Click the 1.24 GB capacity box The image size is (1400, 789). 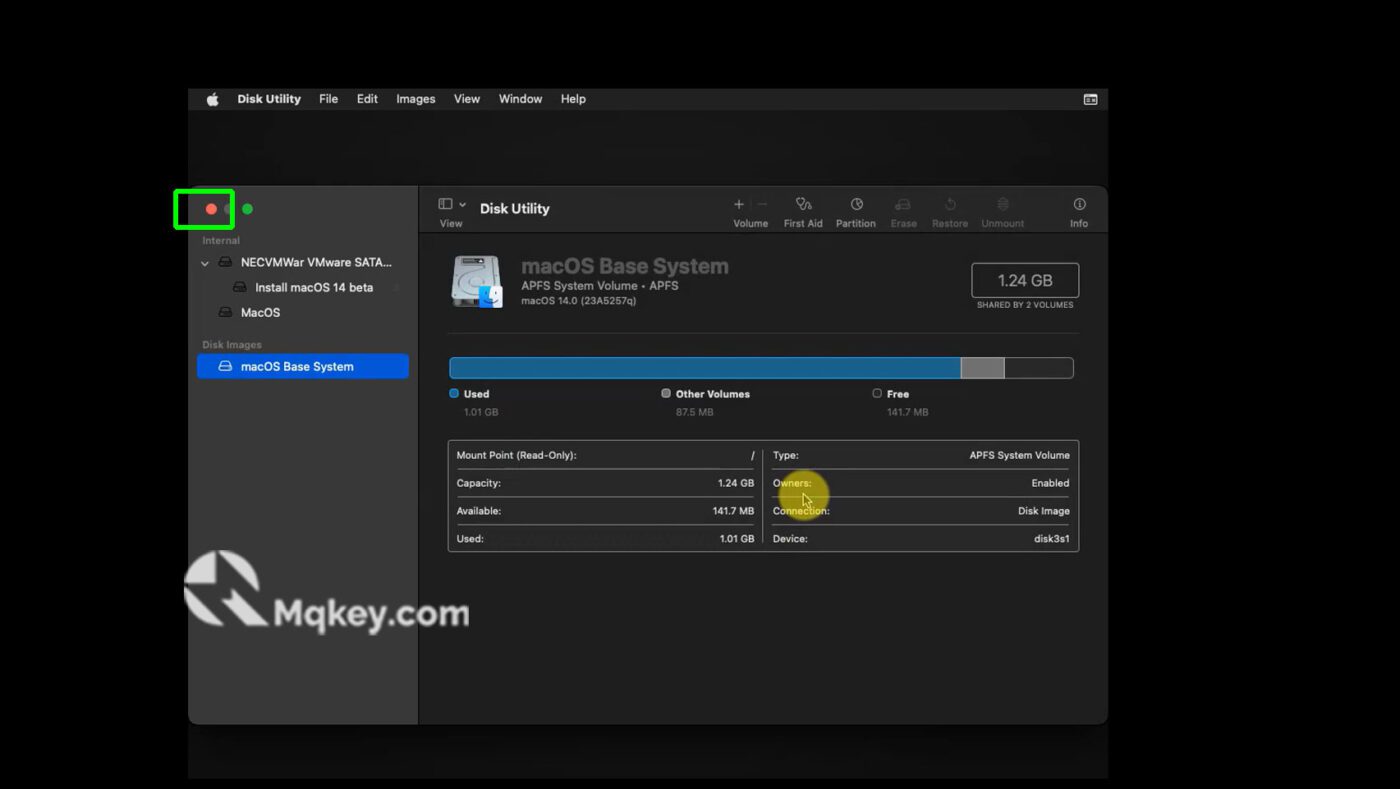click(x=1025, y=280)
